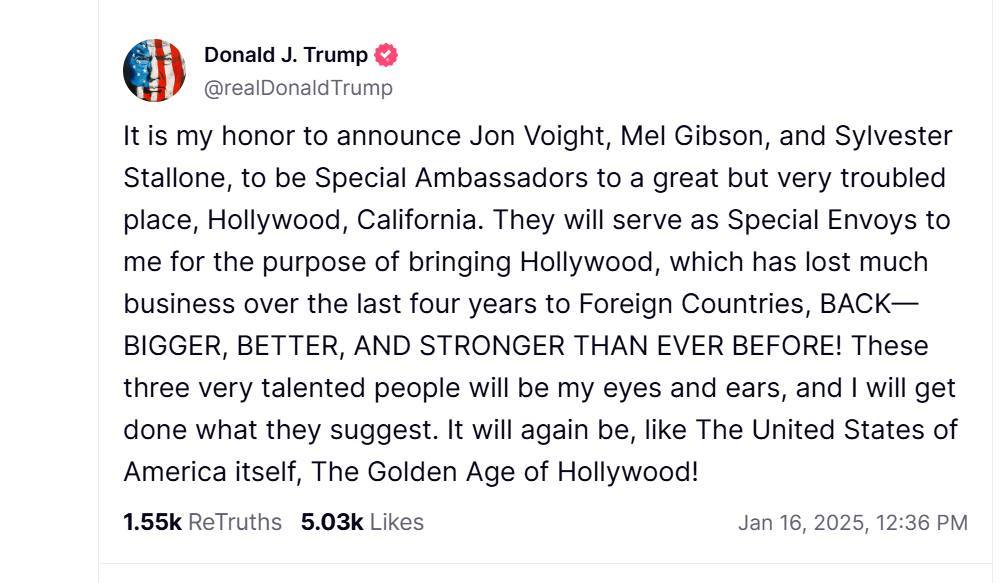1003x583 pixels.
Task: Click the Likes label
Action: click(x=397, y=522)
